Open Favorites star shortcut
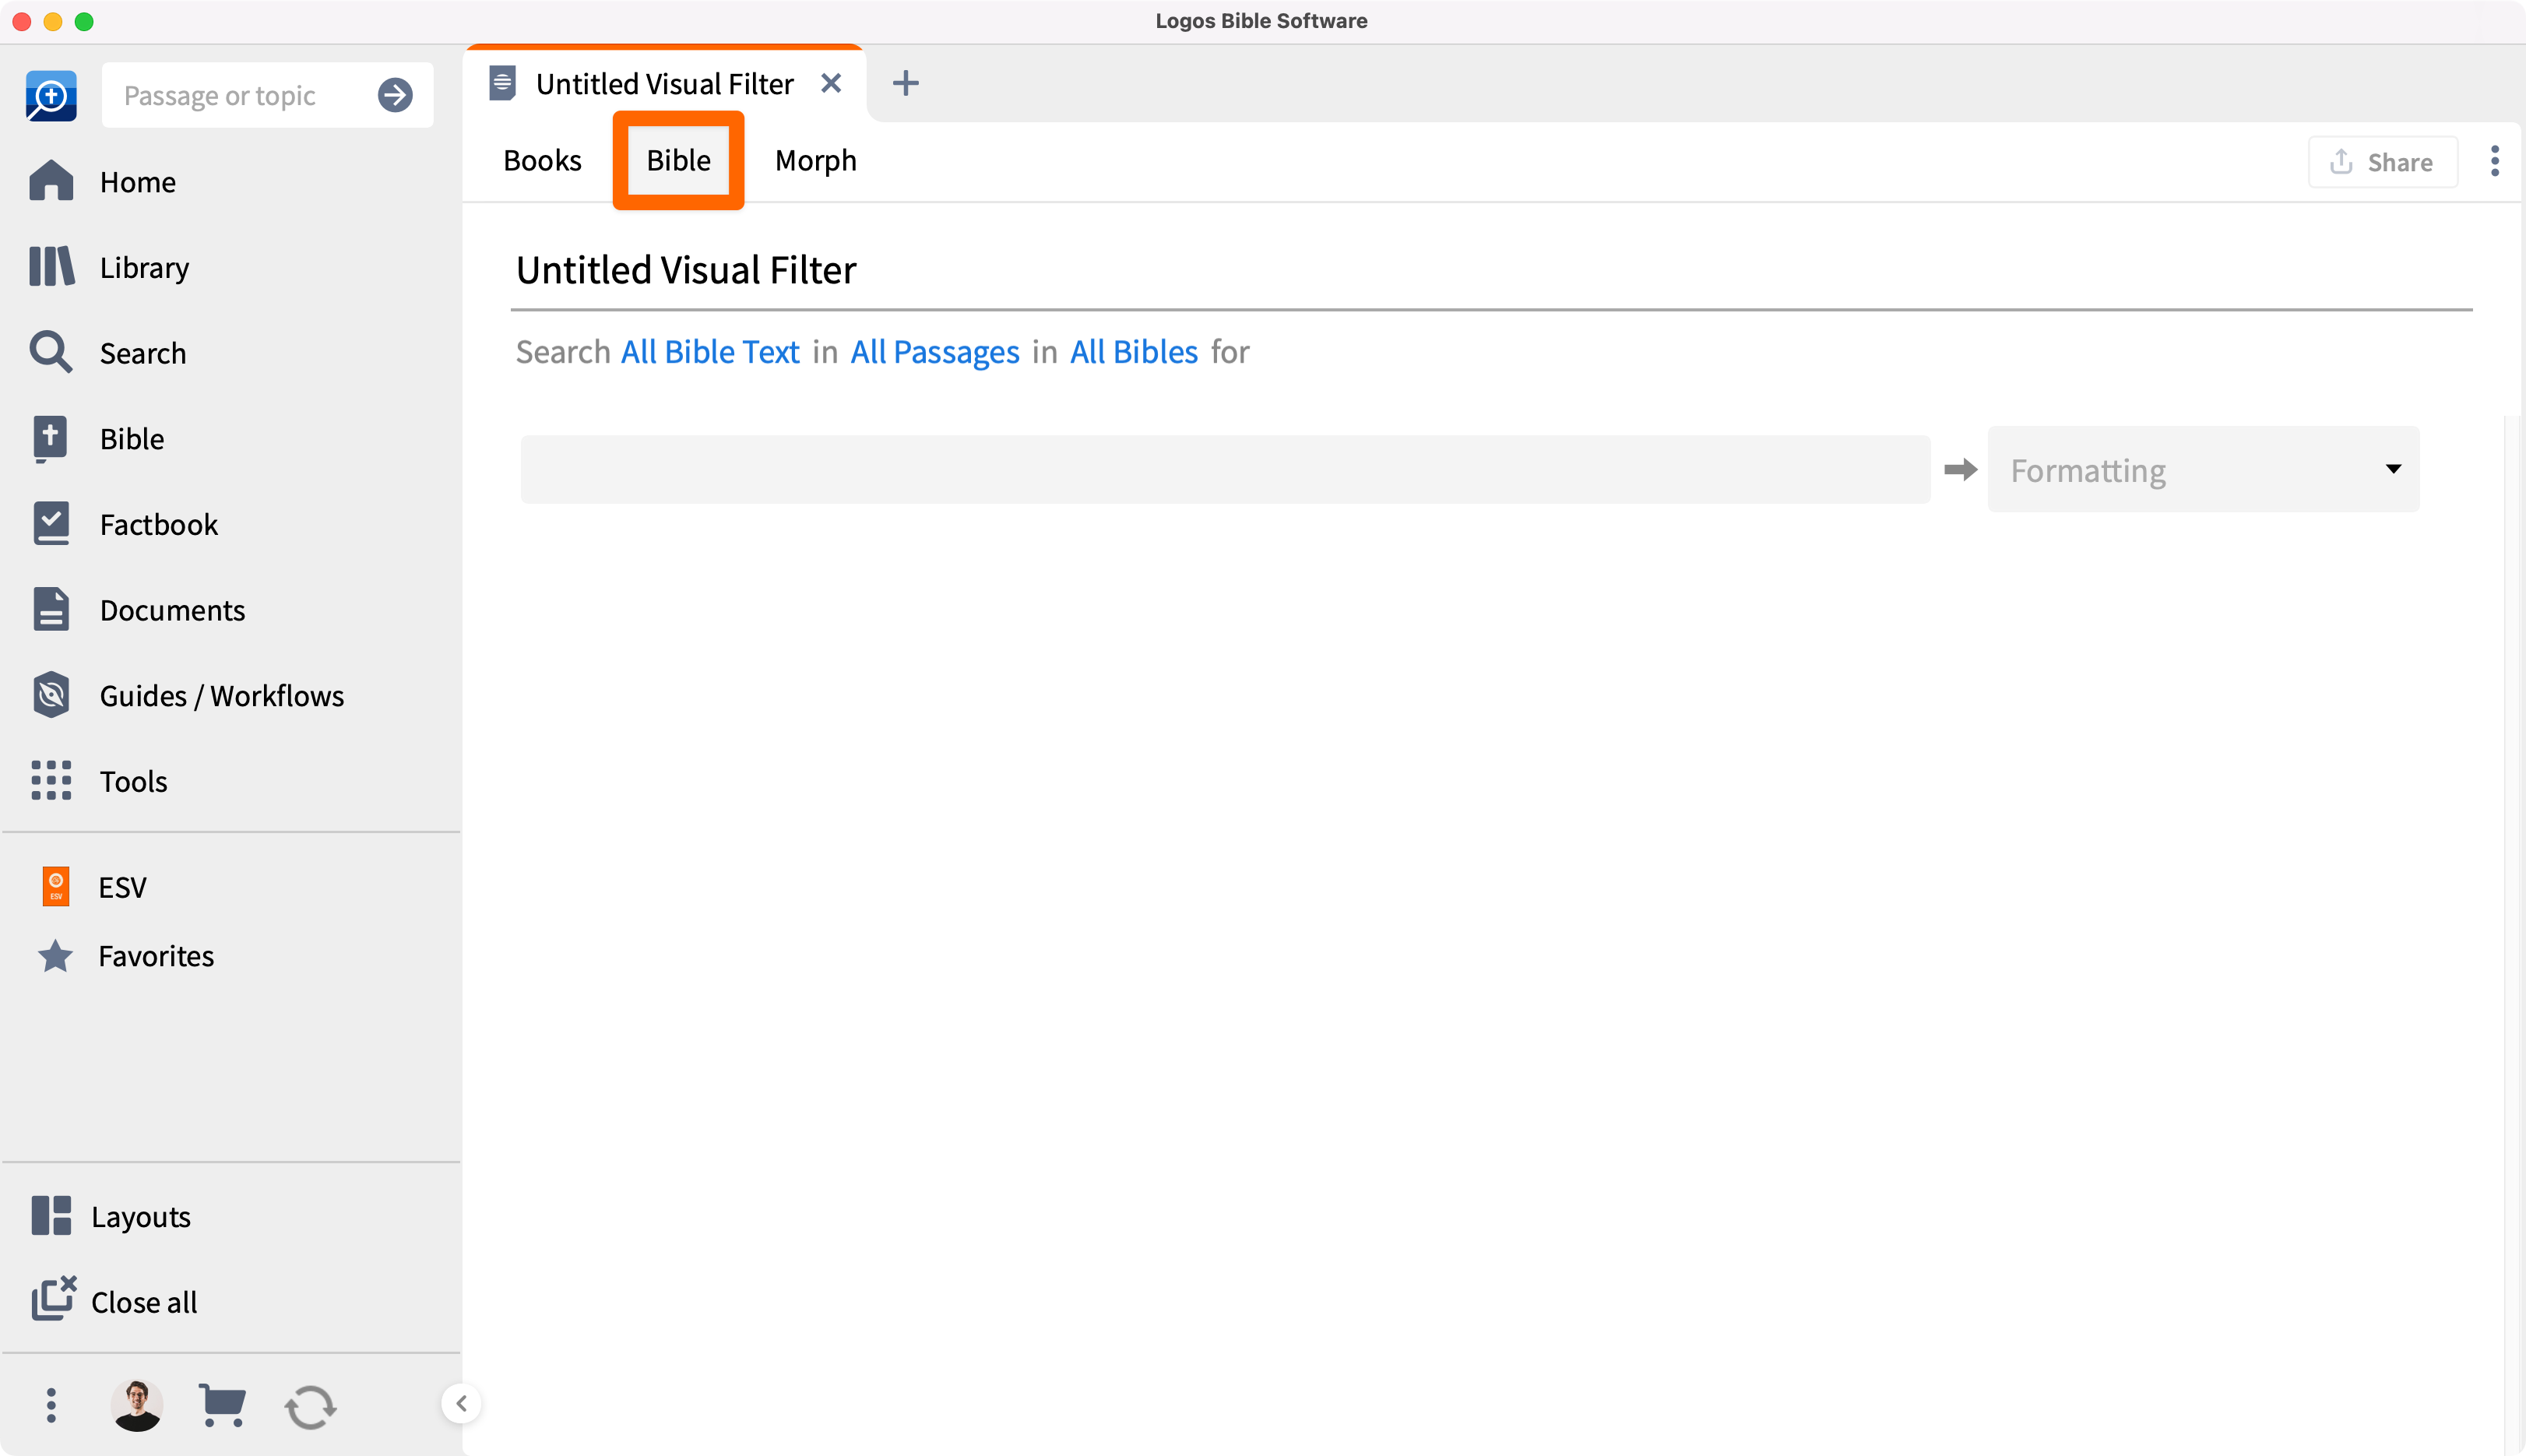 tap(125, 956)
